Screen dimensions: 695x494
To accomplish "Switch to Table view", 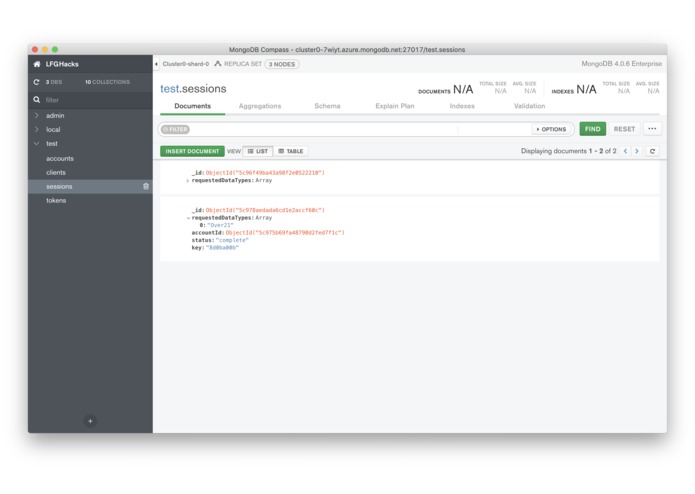I will (291, 151).
